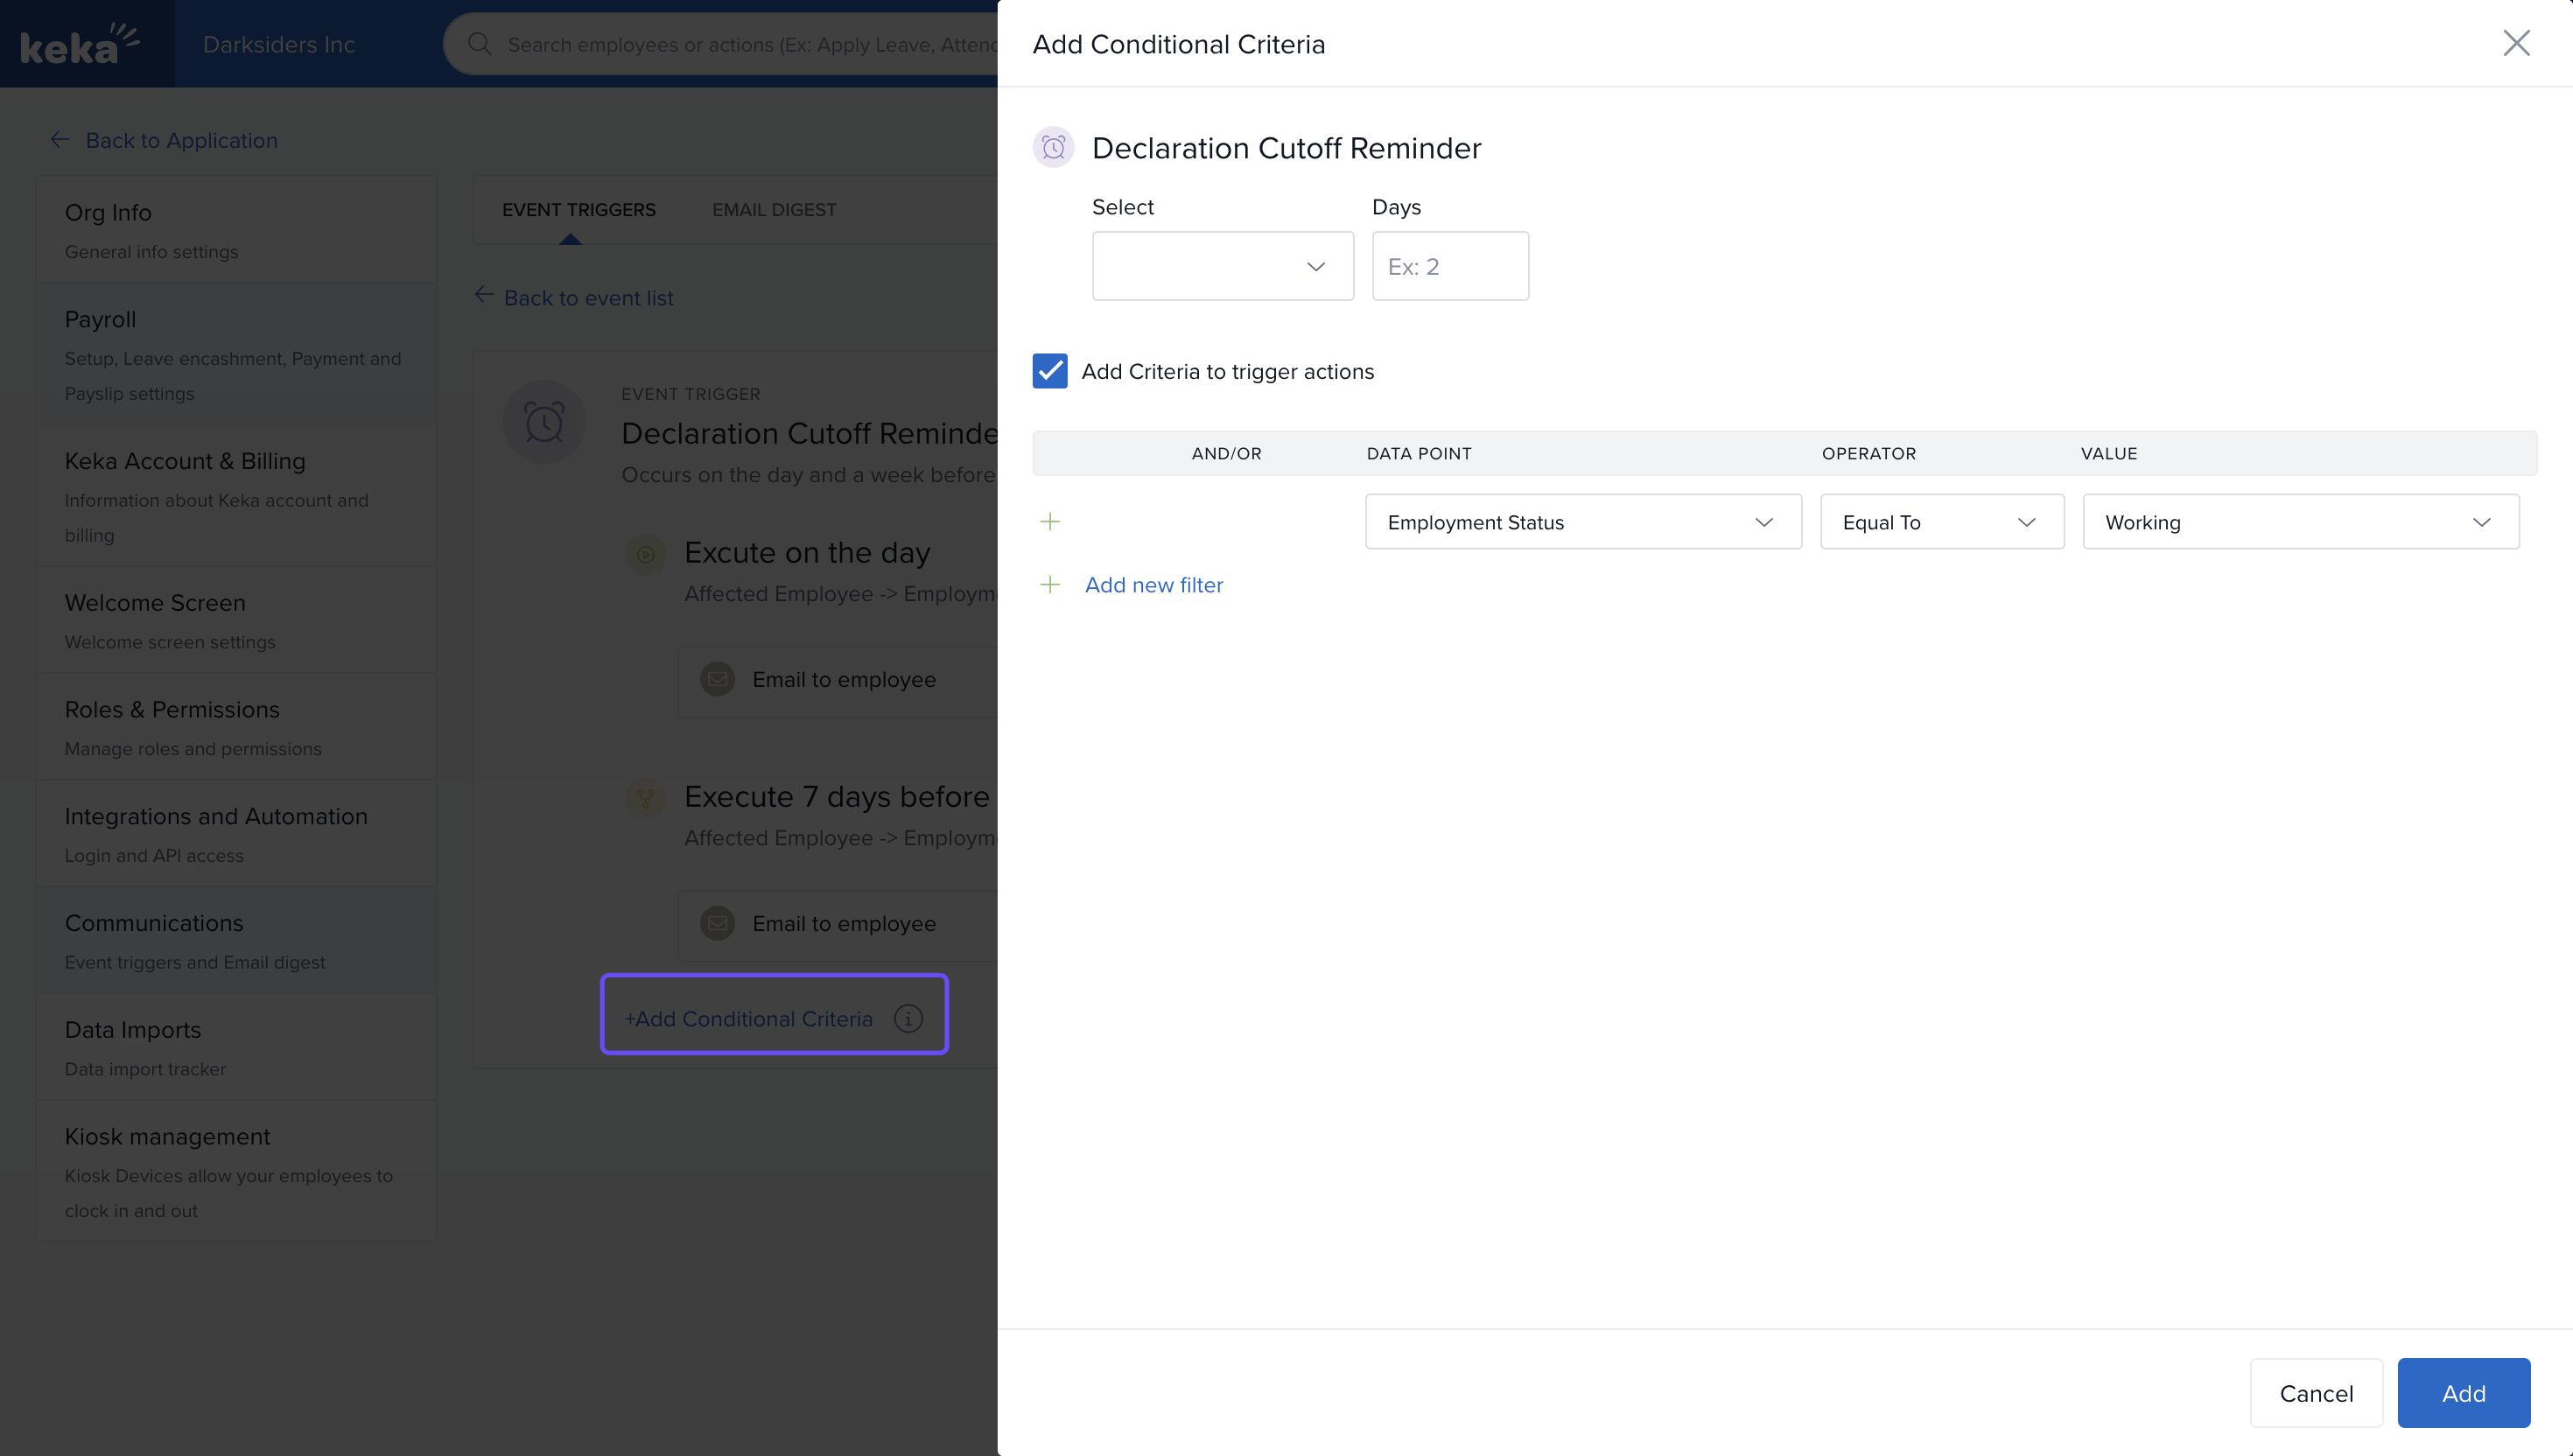Click the search magnifier icon

point(479,44)
